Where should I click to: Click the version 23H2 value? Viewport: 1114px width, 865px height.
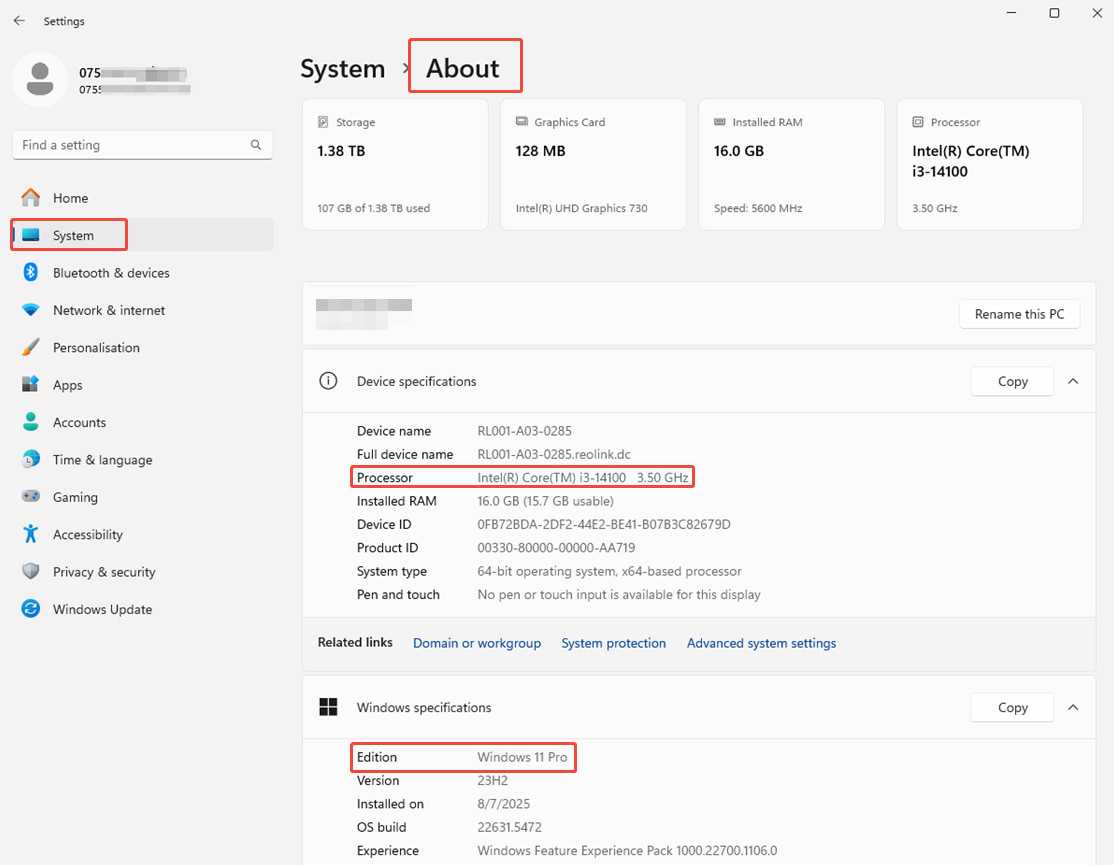tap(492, 780)
